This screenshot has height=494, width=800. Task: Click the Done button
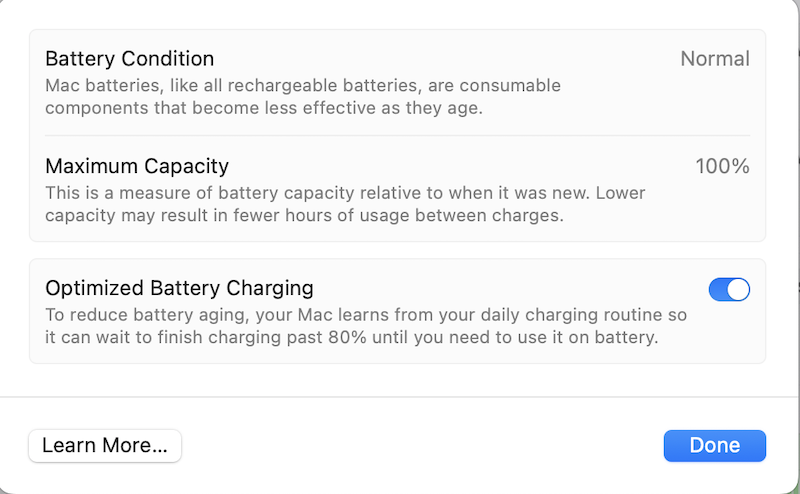(714, 446)
